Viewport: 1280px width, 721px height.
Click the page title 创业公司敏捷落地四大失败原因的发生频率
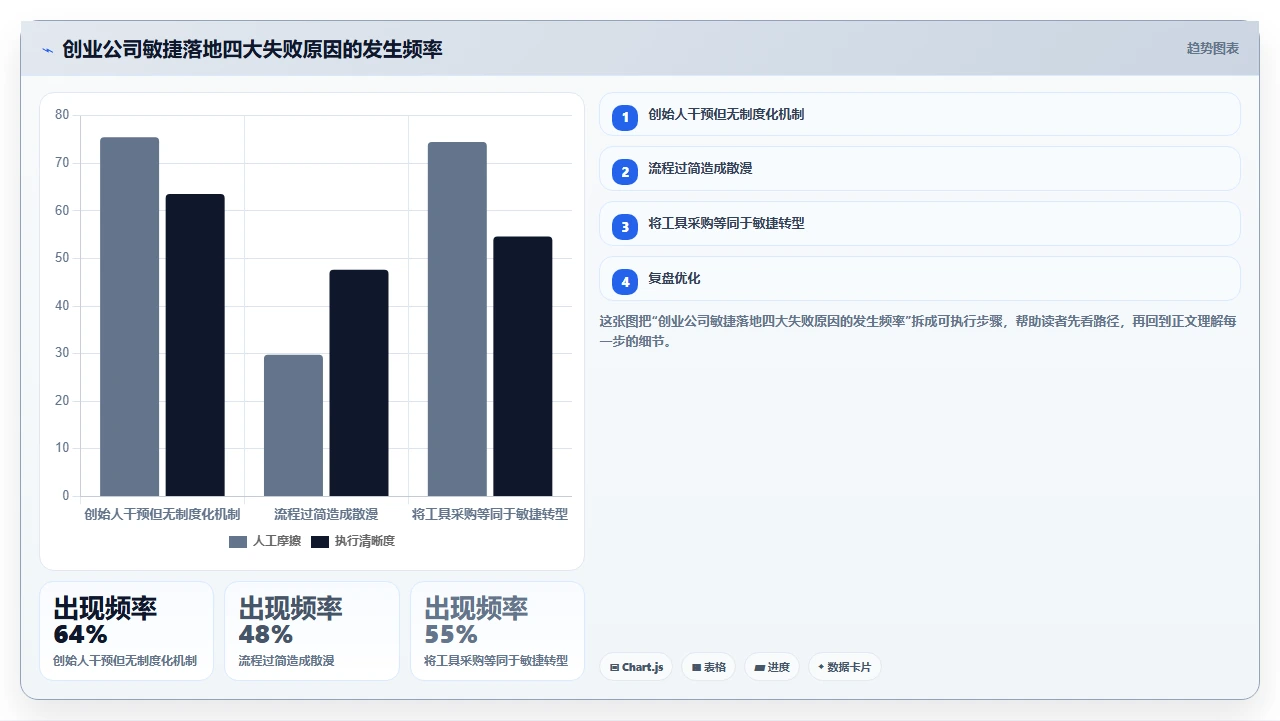[252, 49]
